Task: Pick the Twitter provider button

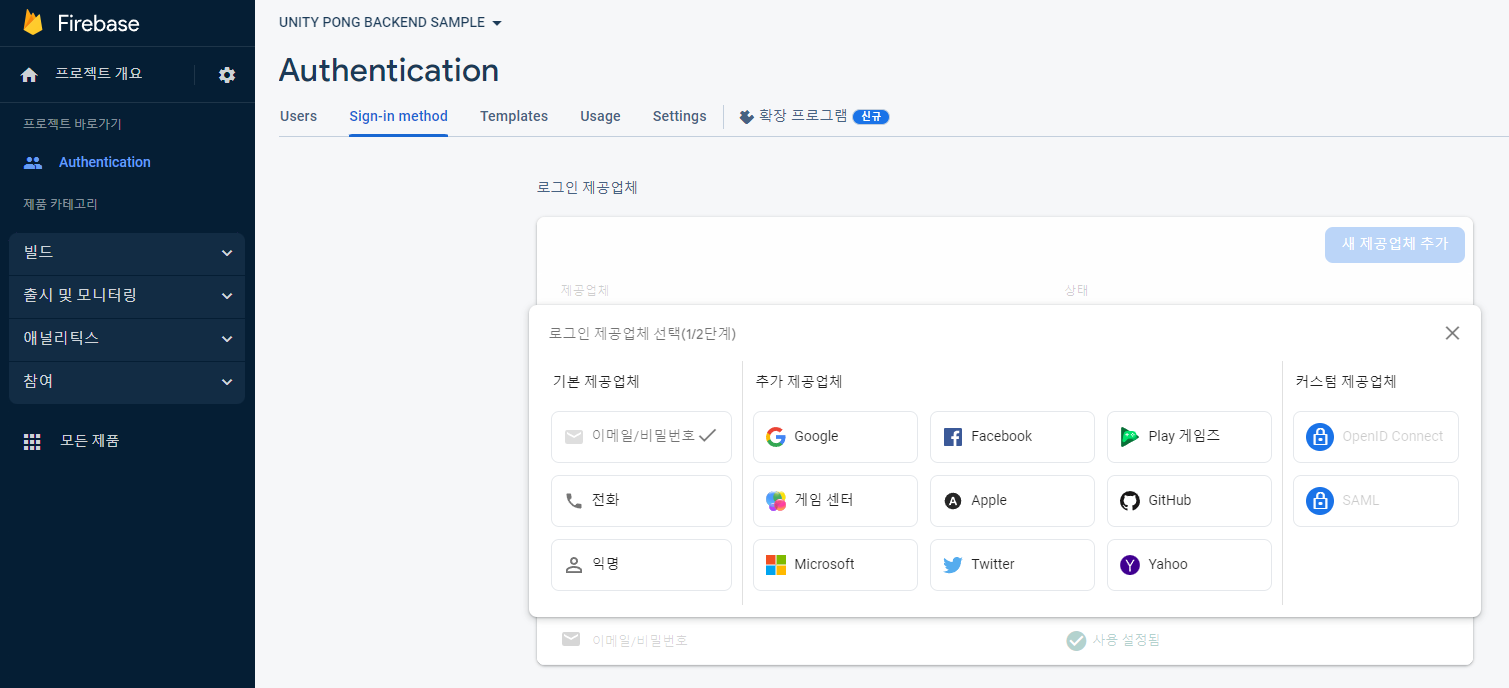Action: pyautogui.click(x=1012, y=565)
